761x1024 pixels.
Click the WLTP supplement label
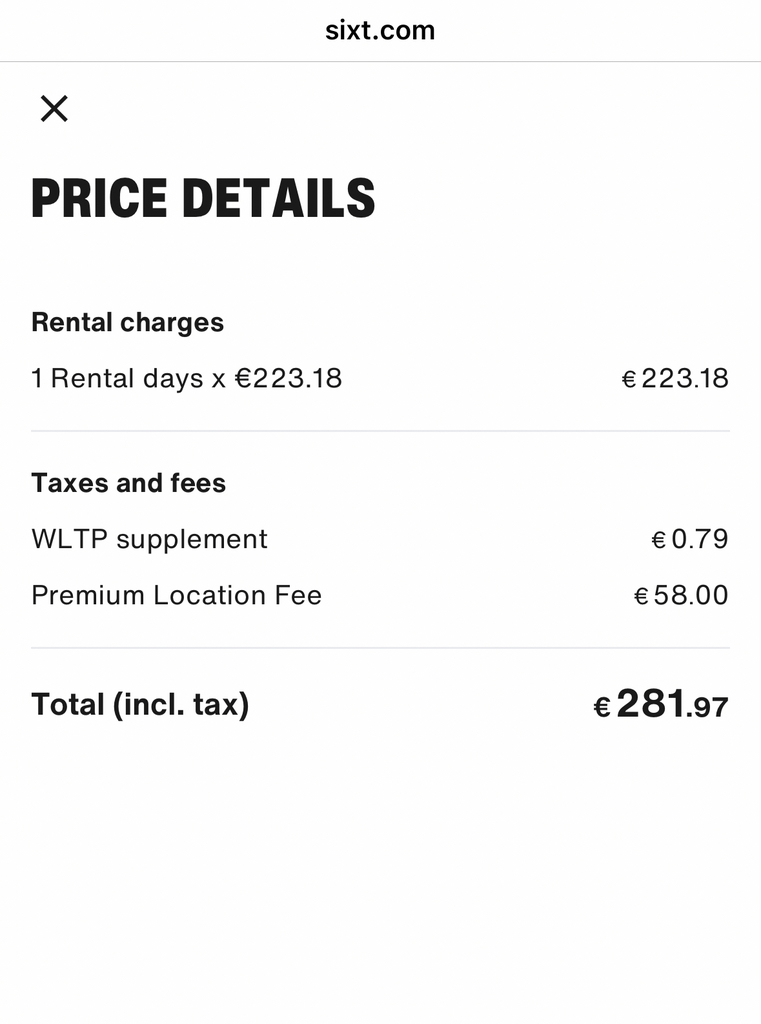point(149,539)
